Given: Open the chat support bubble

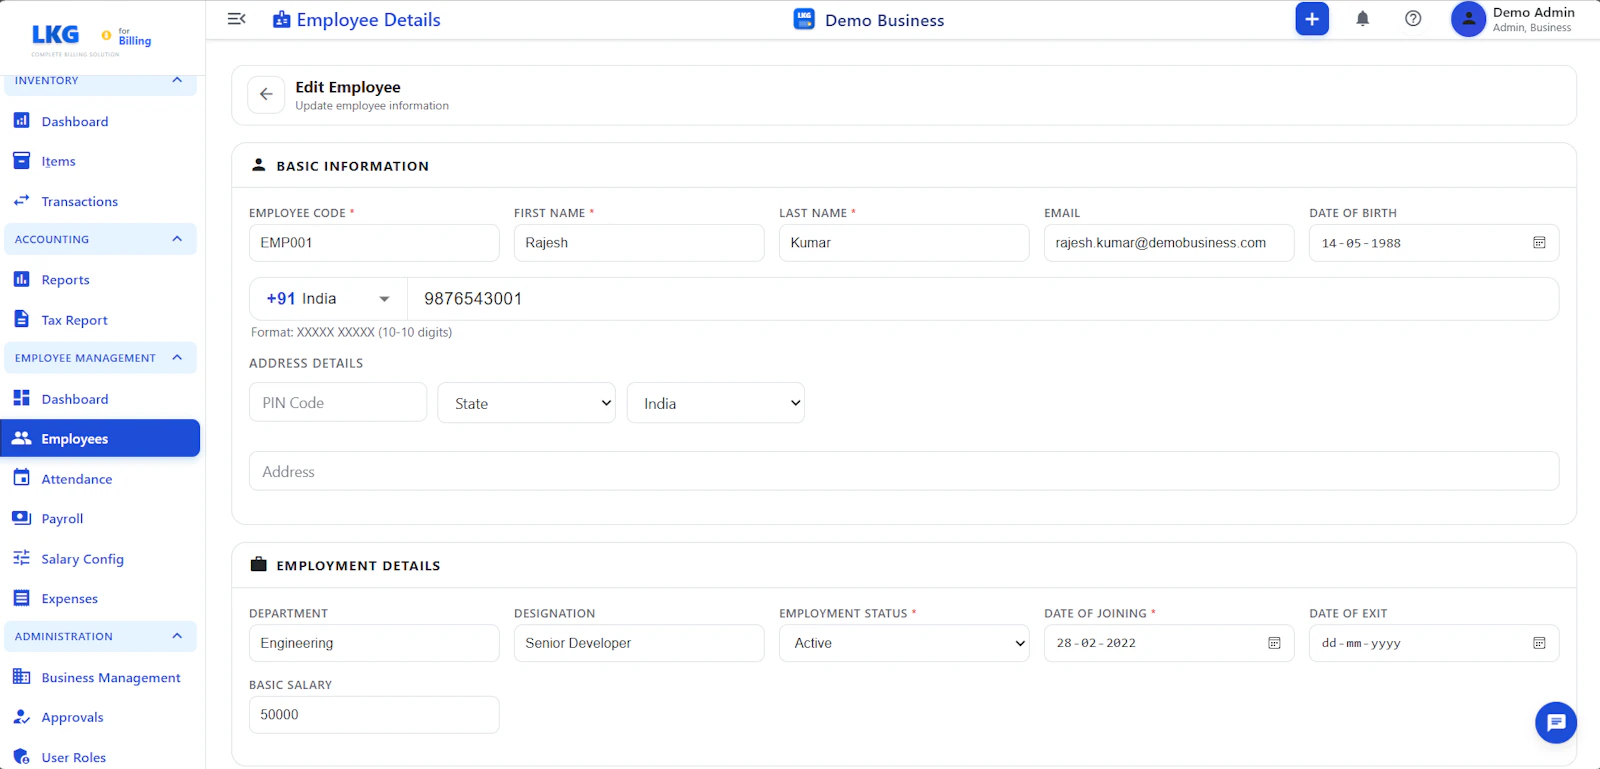Looking at the screenshot, I should (1556, 723).
